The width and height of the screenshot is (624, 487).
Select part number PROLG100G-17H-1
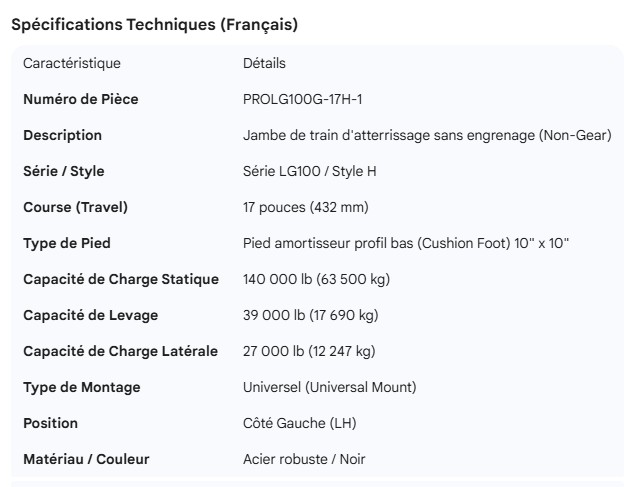click(303, 99)
